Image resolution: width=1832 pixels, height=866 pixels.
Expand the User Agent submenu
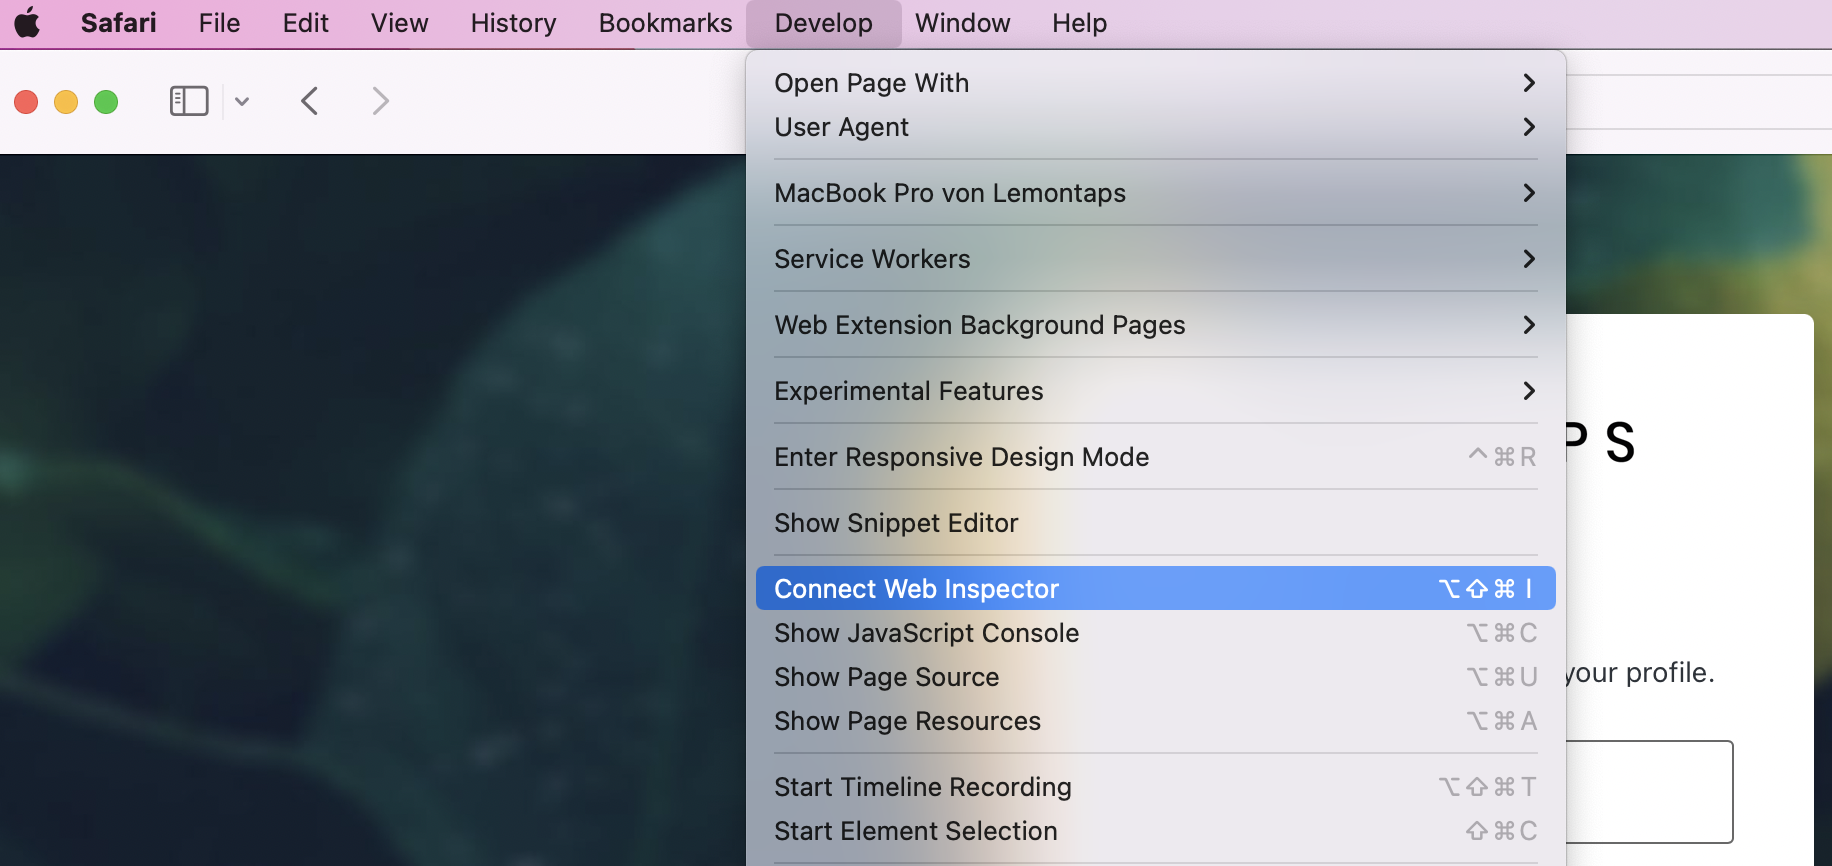coord(1156,127)
